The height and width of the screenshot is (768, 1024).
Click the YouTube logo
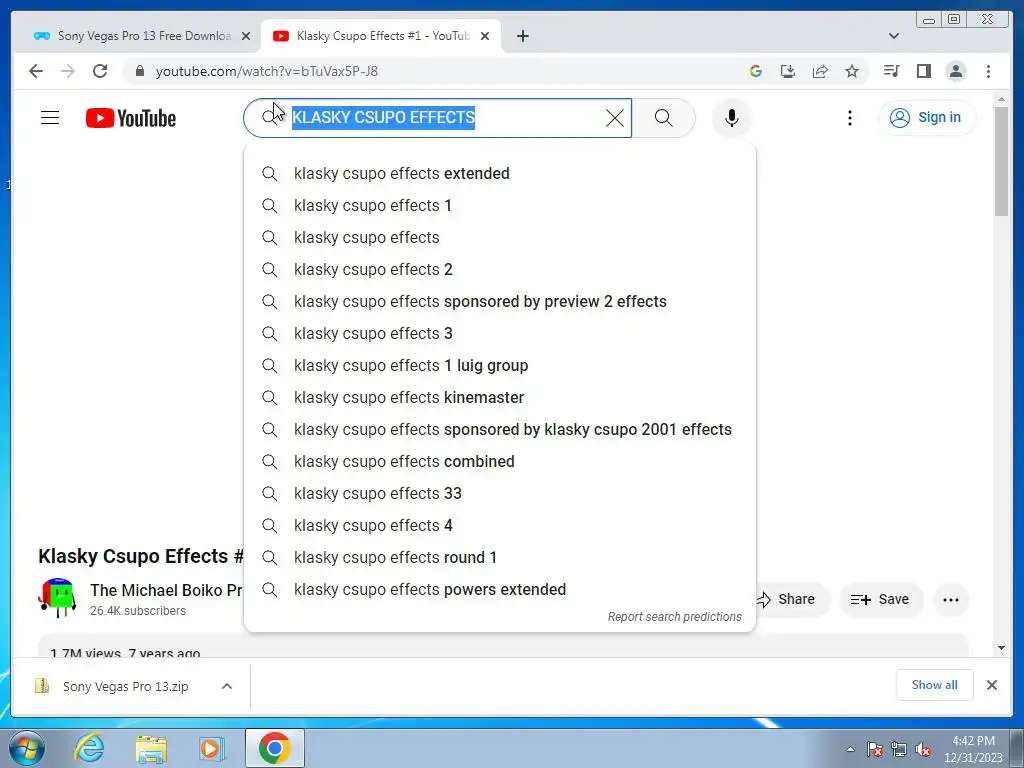pyautogui.click(x=131, y=118)
